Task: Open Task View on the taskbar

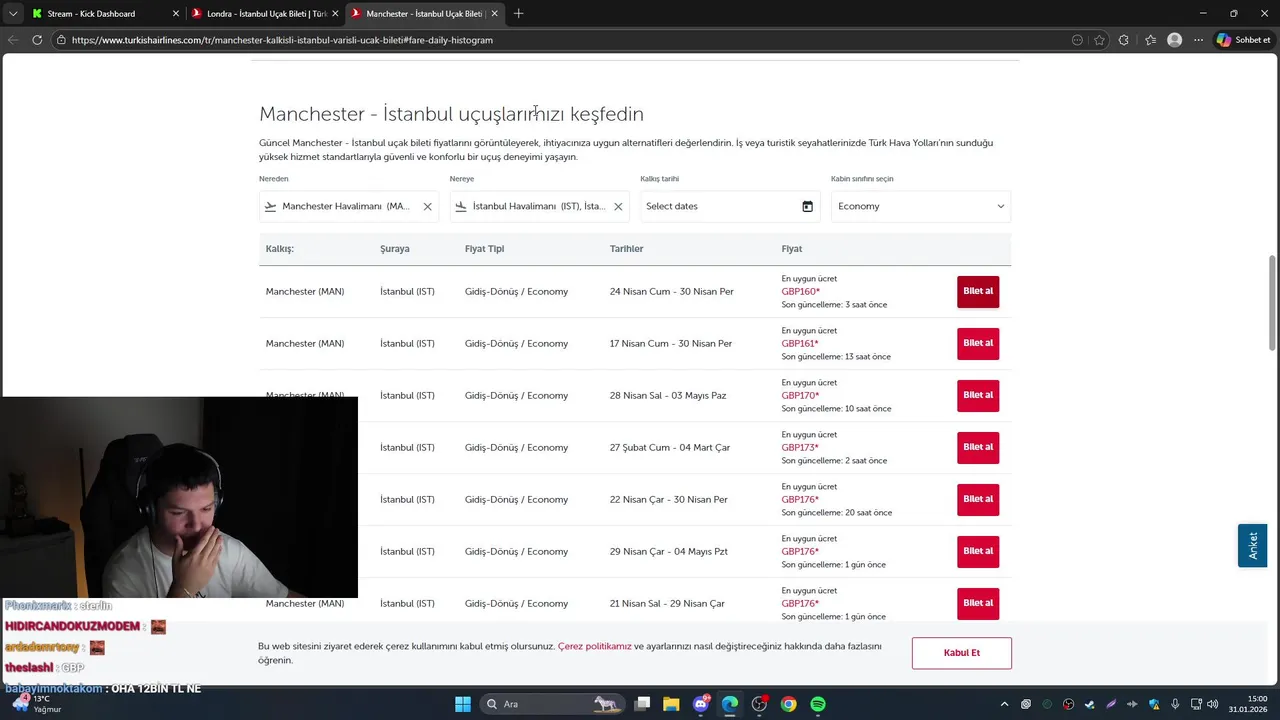Action: point(642,704)
